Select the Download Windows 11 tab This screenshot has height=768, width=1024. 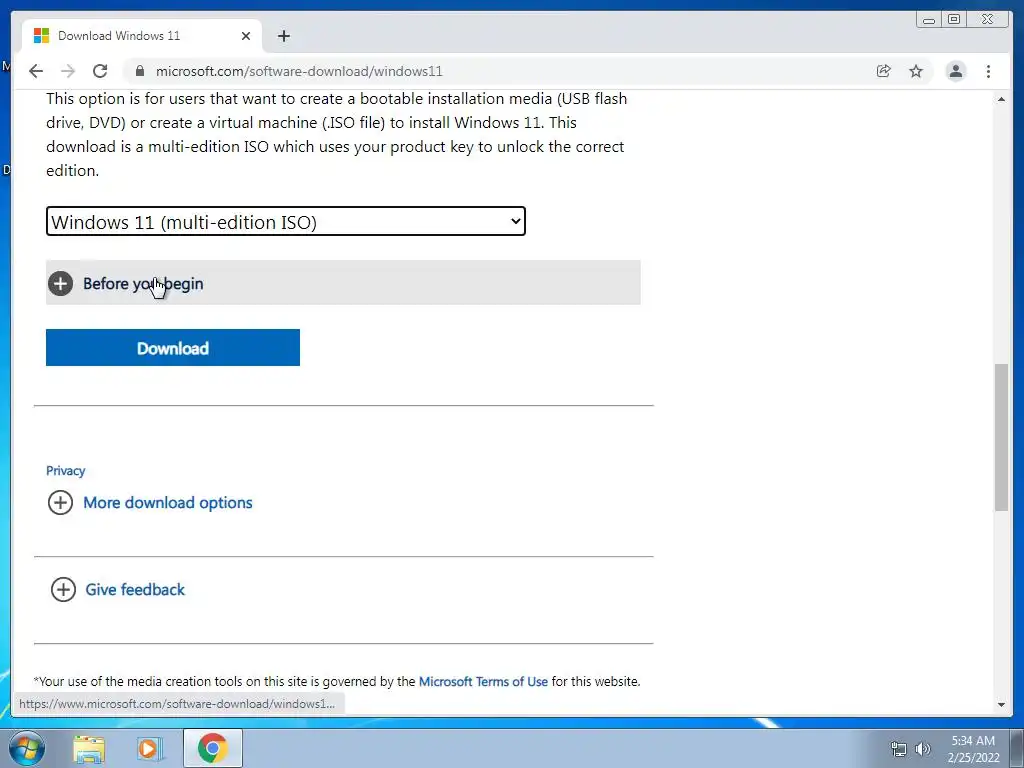coord(142,36)
